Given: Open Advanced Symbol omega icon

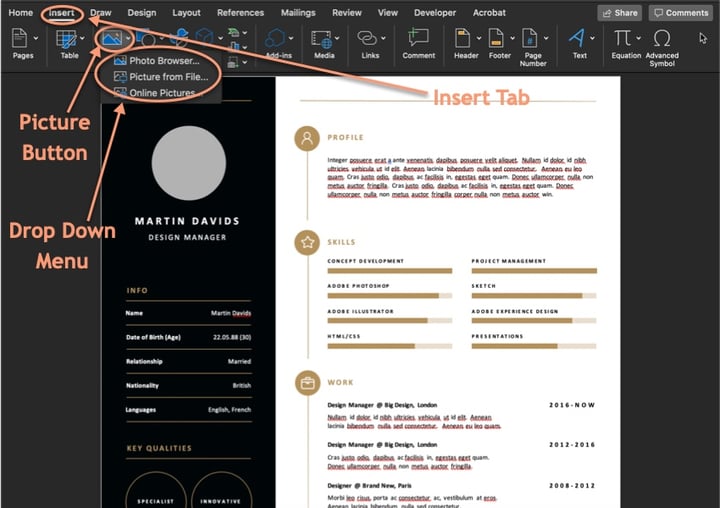Looking at the screenshot, I should pos(662,39).
